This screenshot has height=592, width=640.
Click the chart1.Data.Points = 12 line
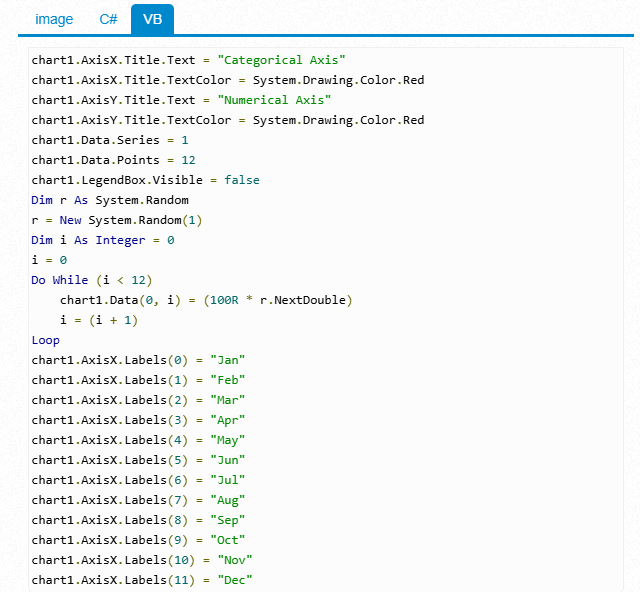tap(113, 160)
